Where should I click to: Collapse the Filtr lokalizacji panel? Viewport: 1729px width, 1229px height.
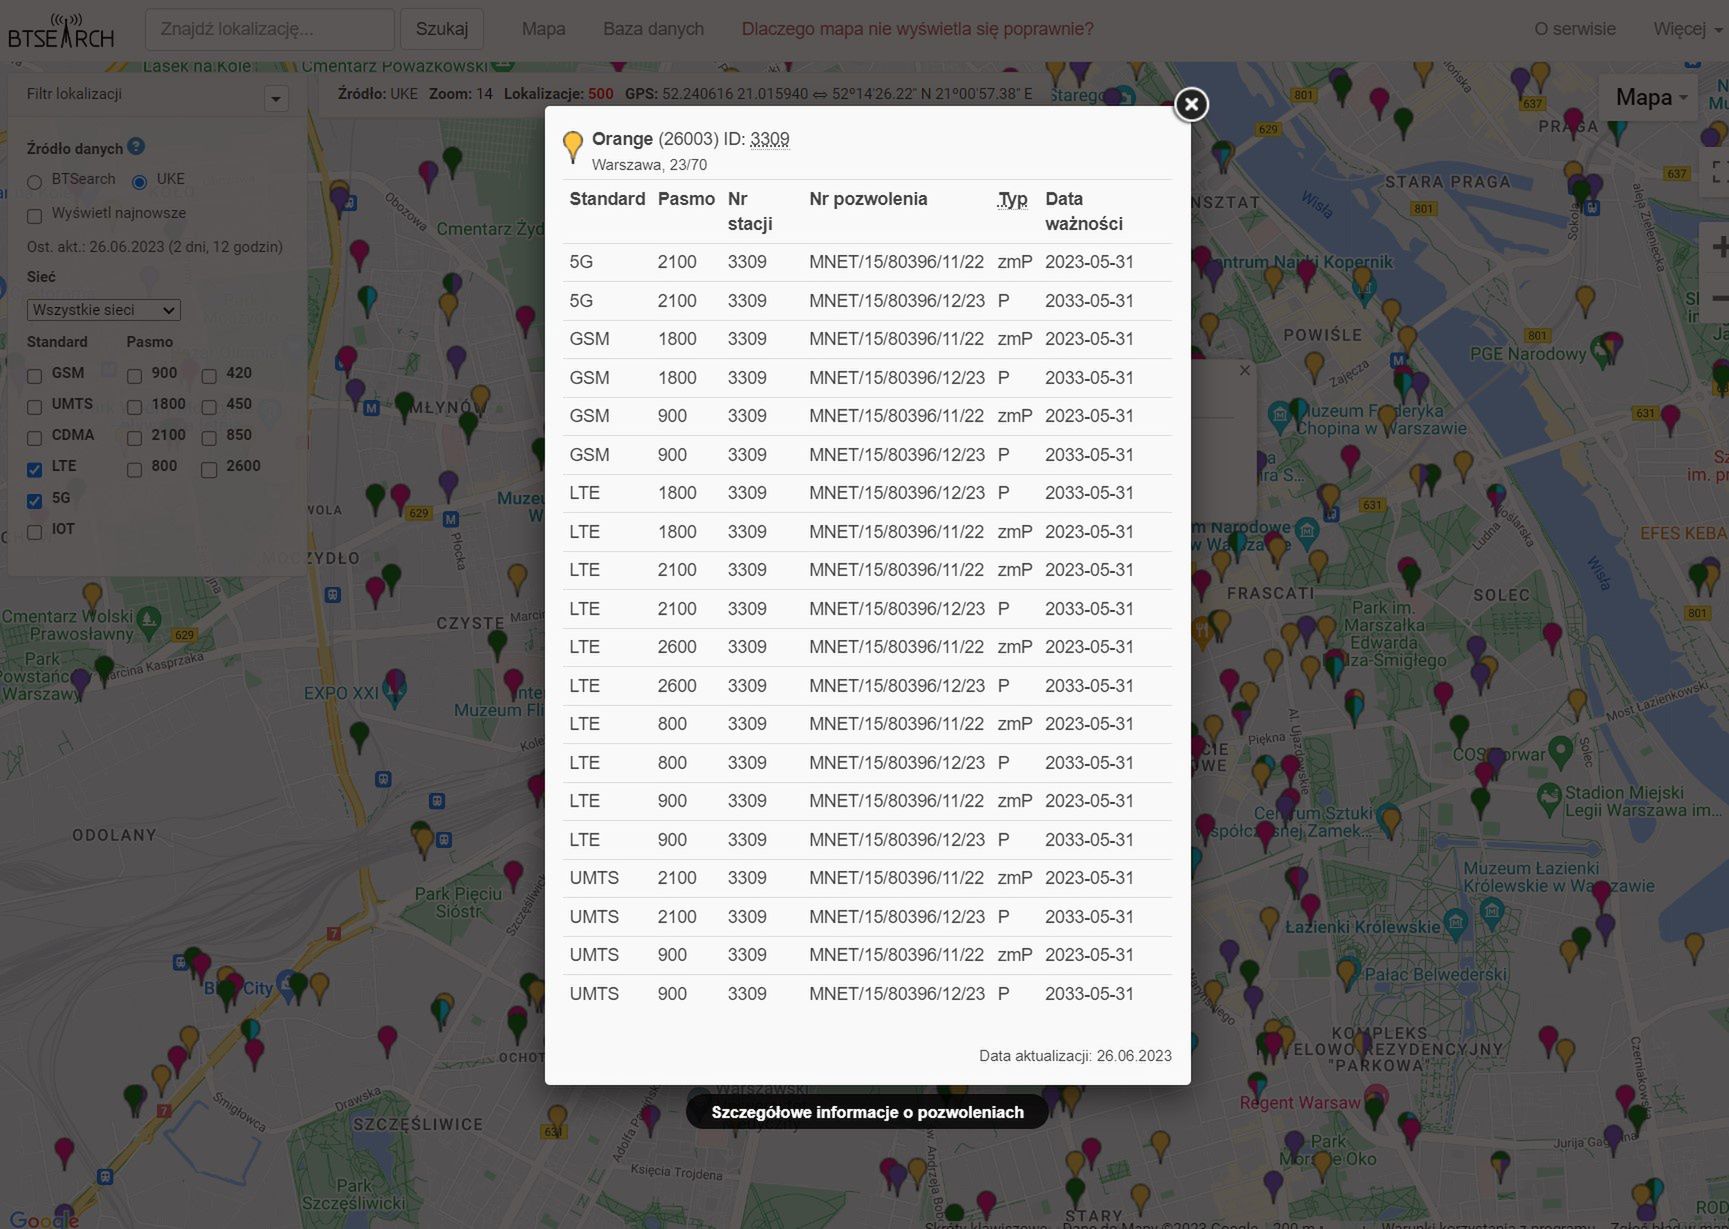coord(276,98)
